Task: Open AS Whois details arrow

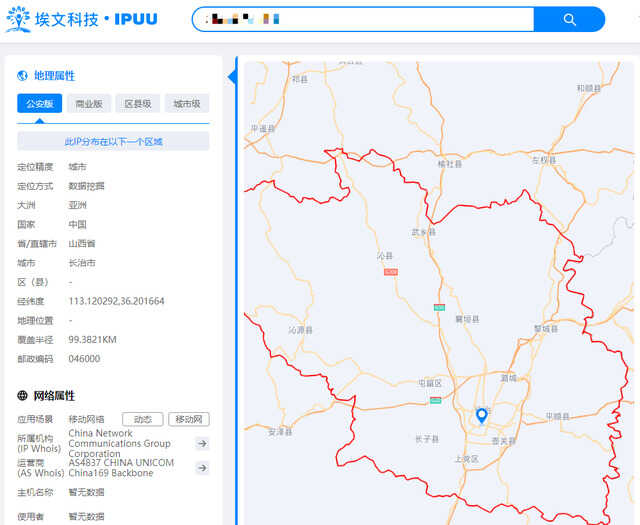Action: 202,468
